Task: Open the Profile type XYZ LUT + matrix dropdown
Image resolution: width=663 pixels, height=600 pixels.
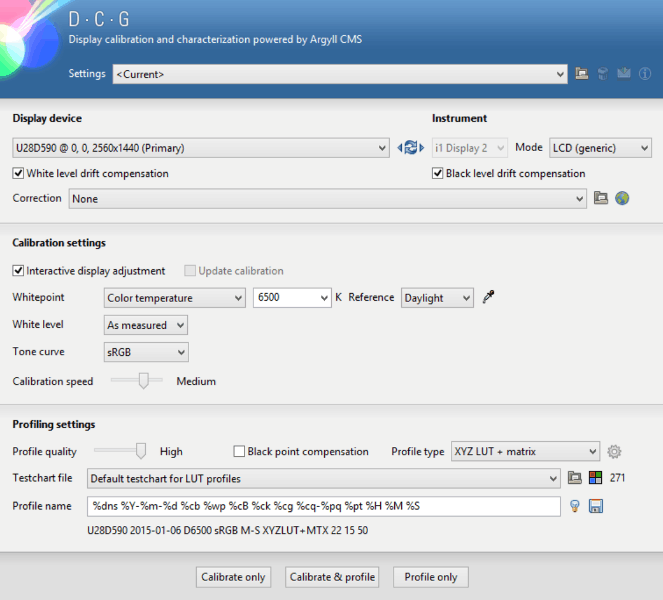Action: point(525,451)
